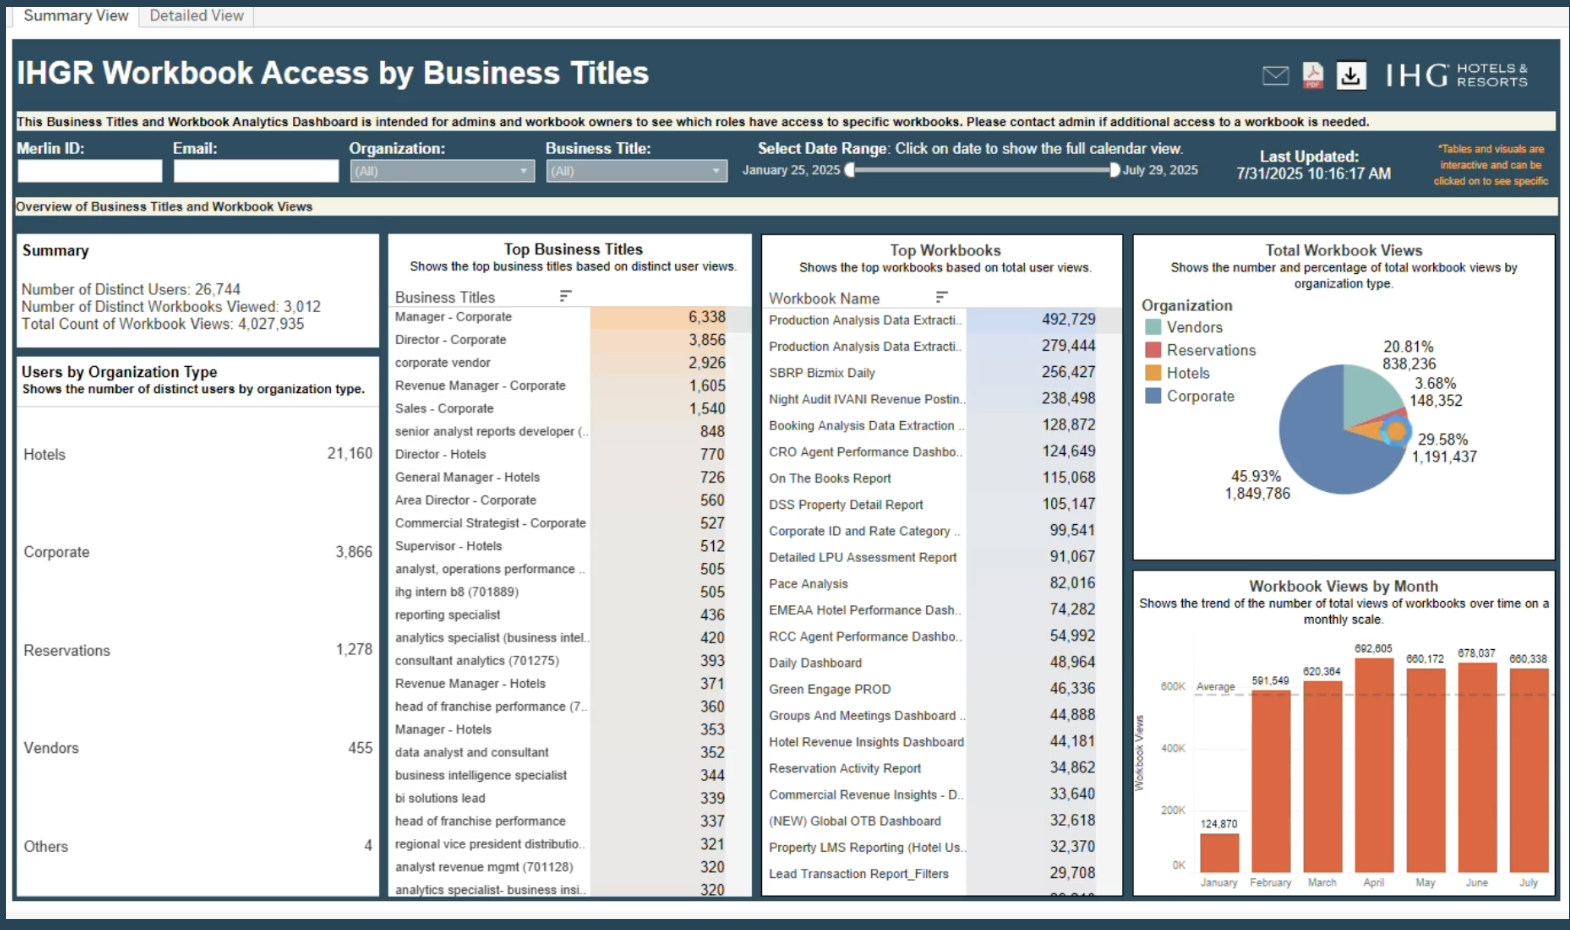The image size is (1570, 930).
Task: Sort Workbook Name column with sort icon
Action: [x=941, y=297]
